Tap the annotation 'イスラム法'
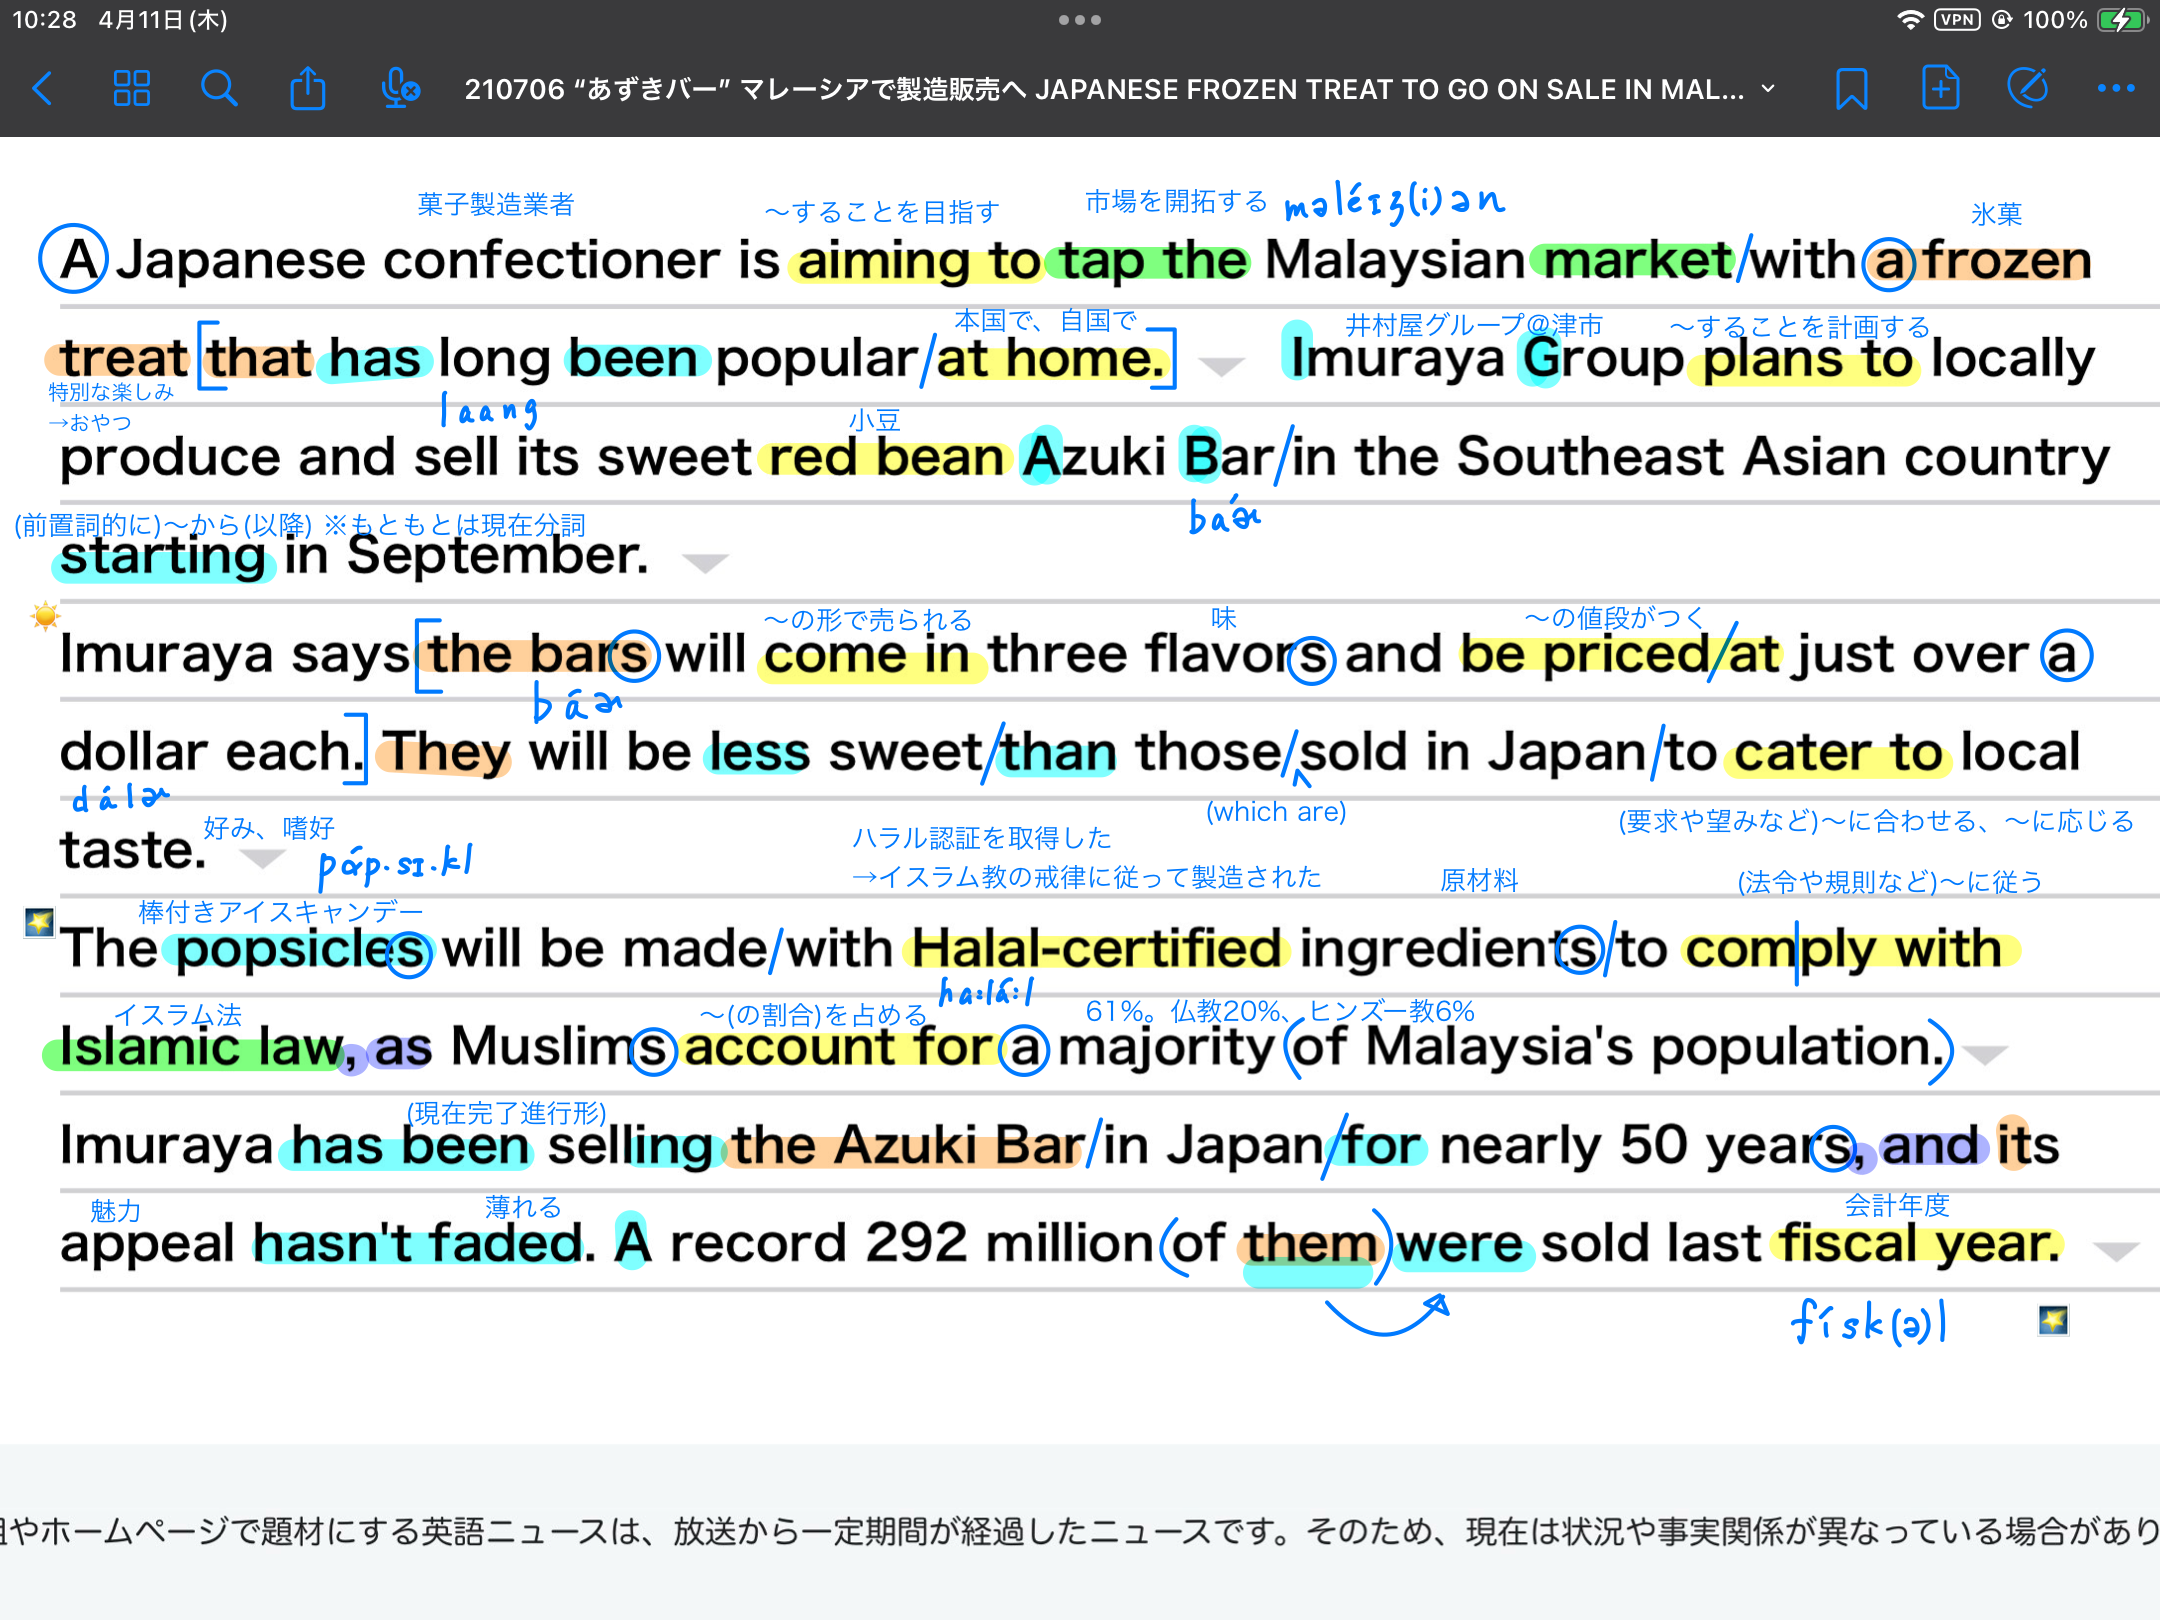Screen dimensions: 2160x1620 point(178,1015)
